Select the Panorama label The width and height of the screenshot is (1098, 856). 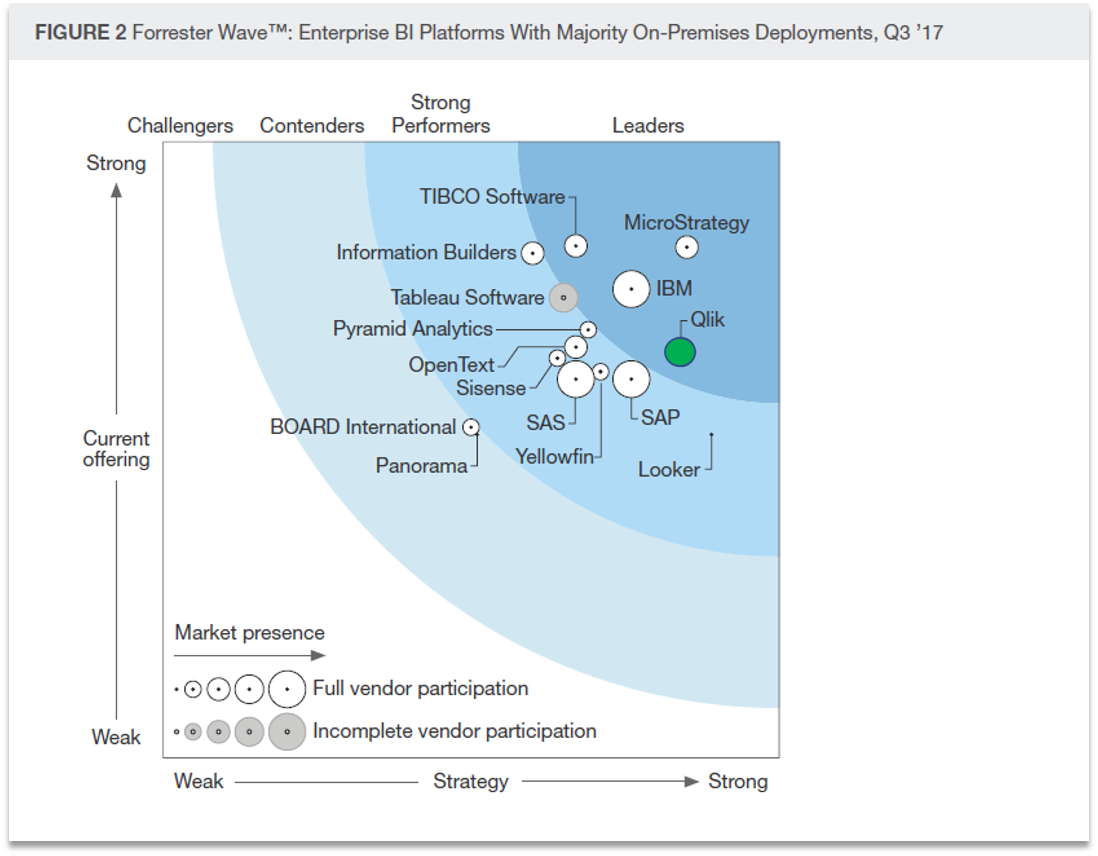point(421,465)
